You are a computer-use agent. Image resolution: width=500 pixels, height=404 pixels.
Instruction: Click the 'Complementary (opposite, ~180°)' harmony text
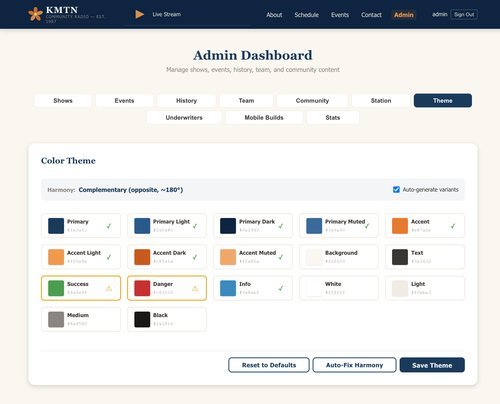131,190
